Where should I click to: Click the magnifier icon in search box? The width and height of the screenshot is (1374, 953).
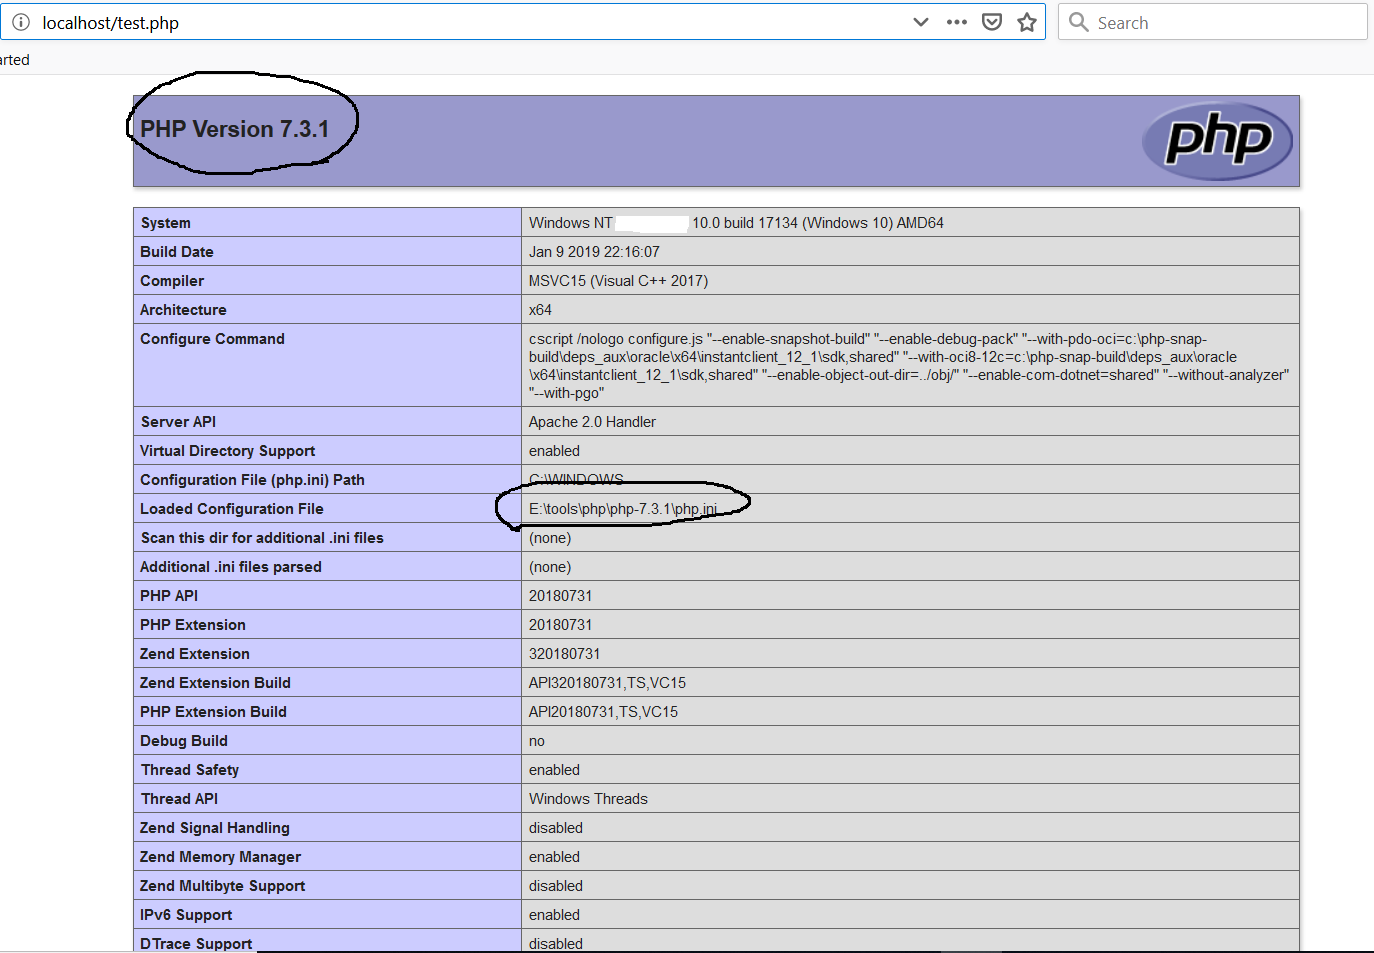point(1078,22)
